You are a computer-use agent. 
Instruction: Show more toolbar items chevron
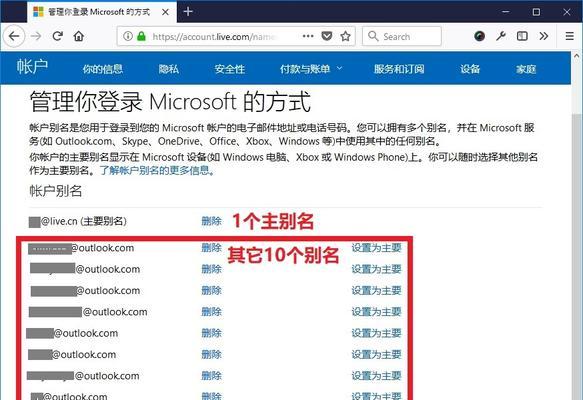coord(544,36)
